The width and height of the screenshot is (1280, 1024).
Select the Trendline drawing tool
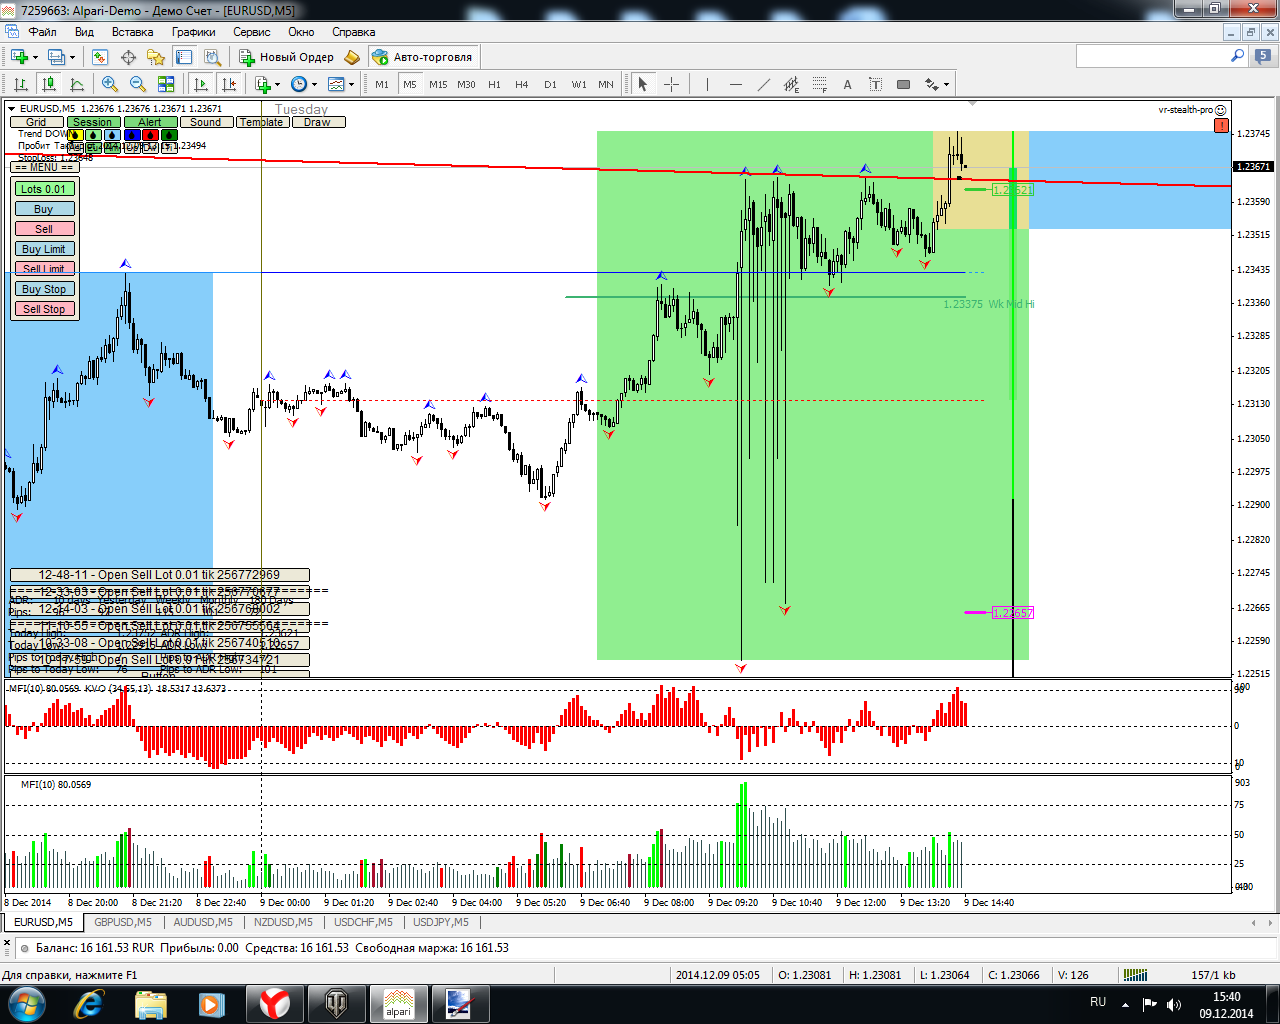(764, 84)
